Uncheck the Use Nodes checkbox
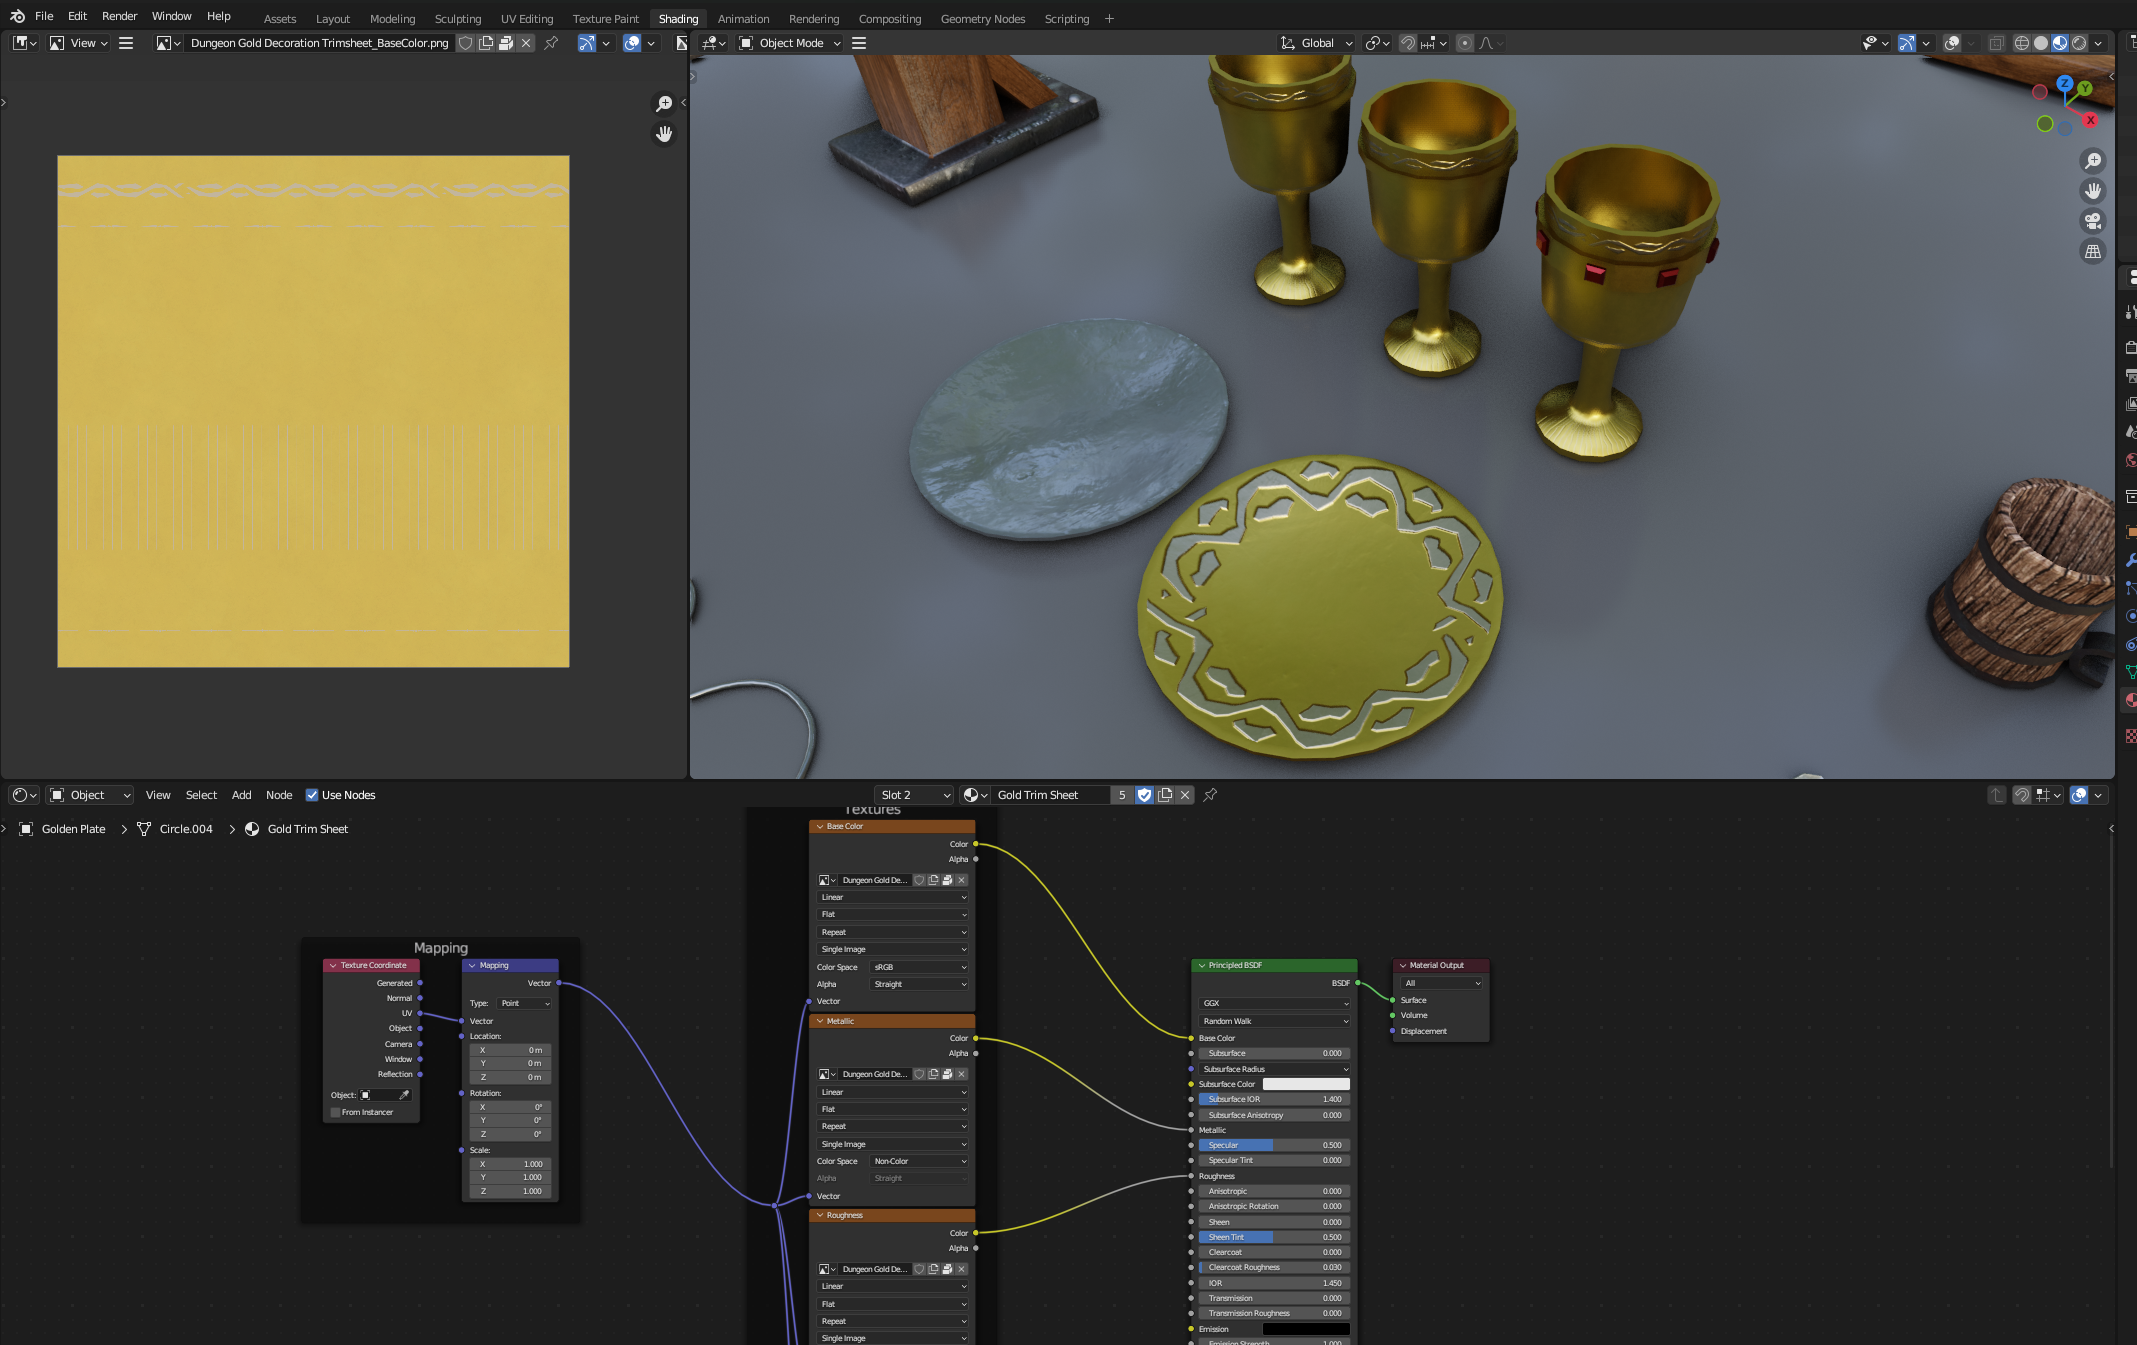Viewport: 2137px width, 1345px height. click(312, 795)
